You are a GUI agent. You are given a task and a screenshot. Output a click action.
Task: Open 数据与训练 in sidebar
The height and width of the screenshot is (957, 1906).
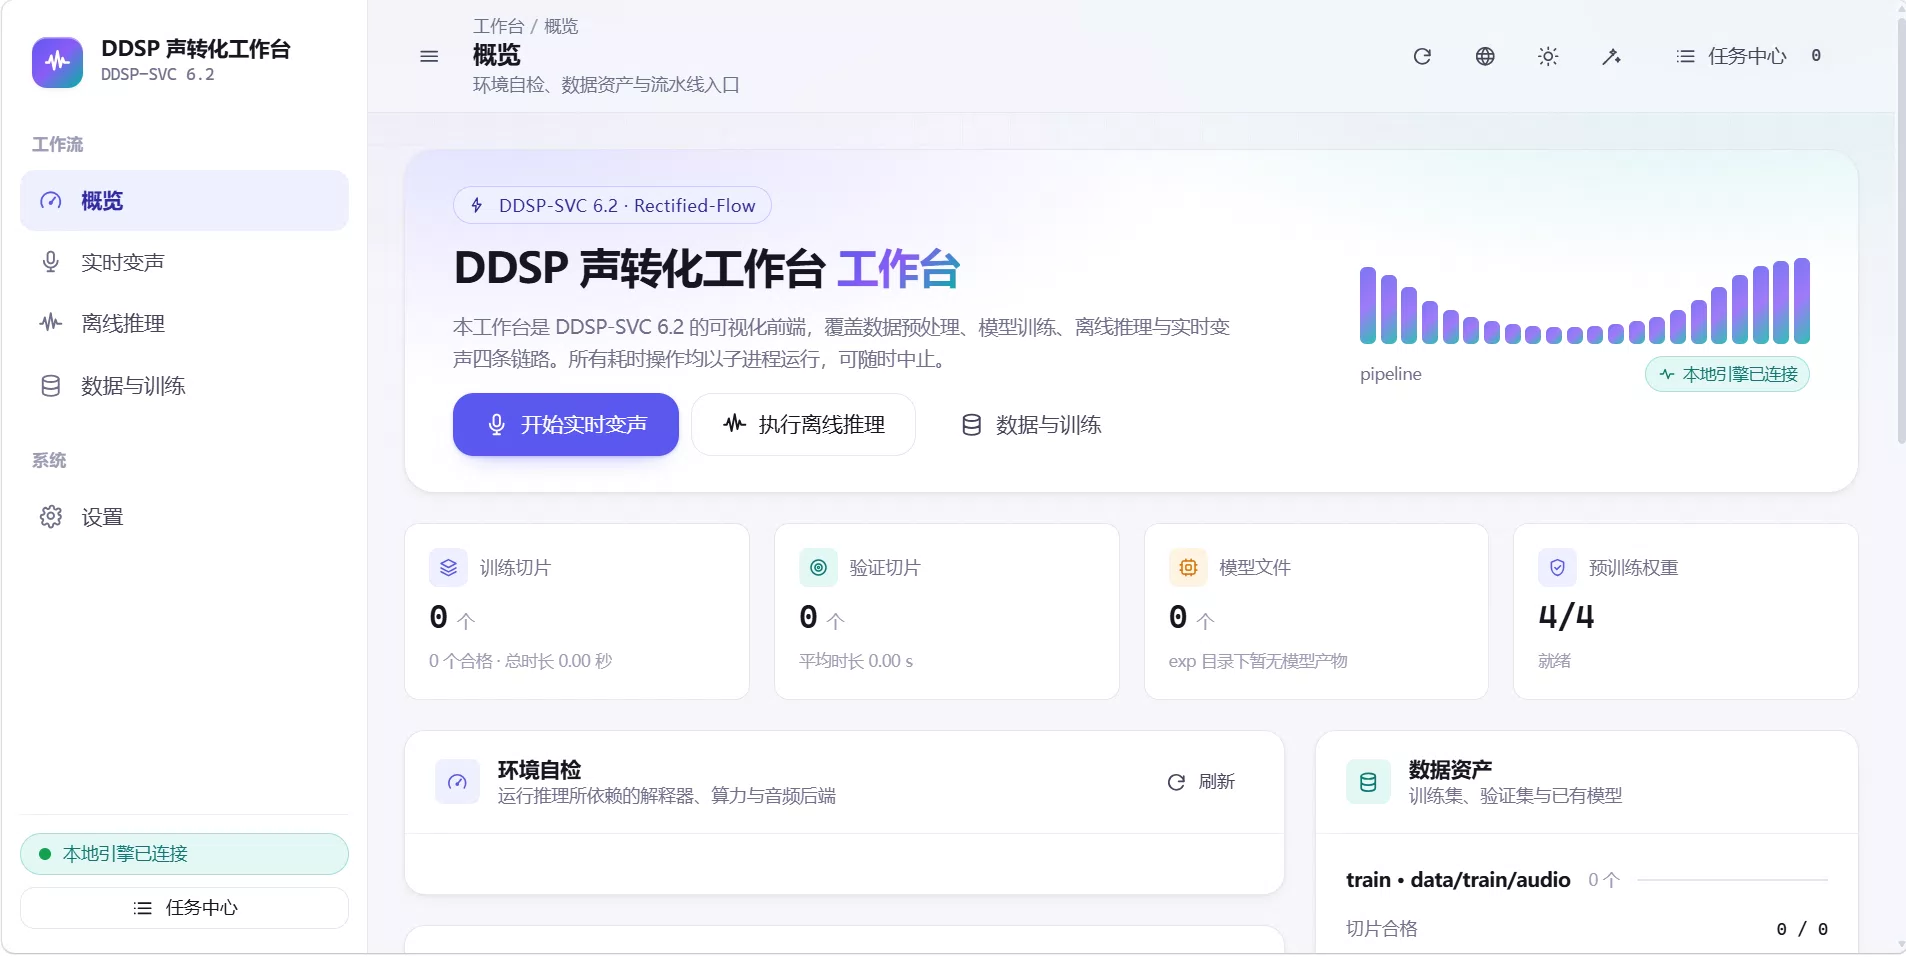click(x=184, y=385)
